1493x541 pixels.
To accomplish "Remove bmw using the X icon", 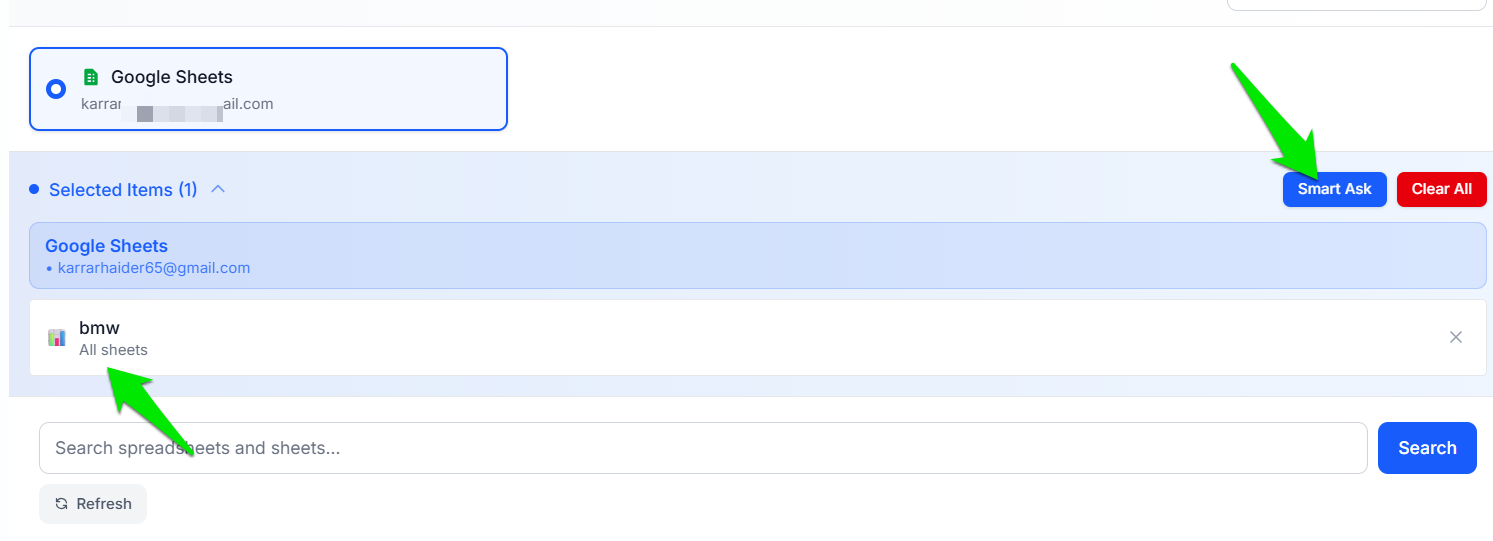I will tap(1456, 337).
